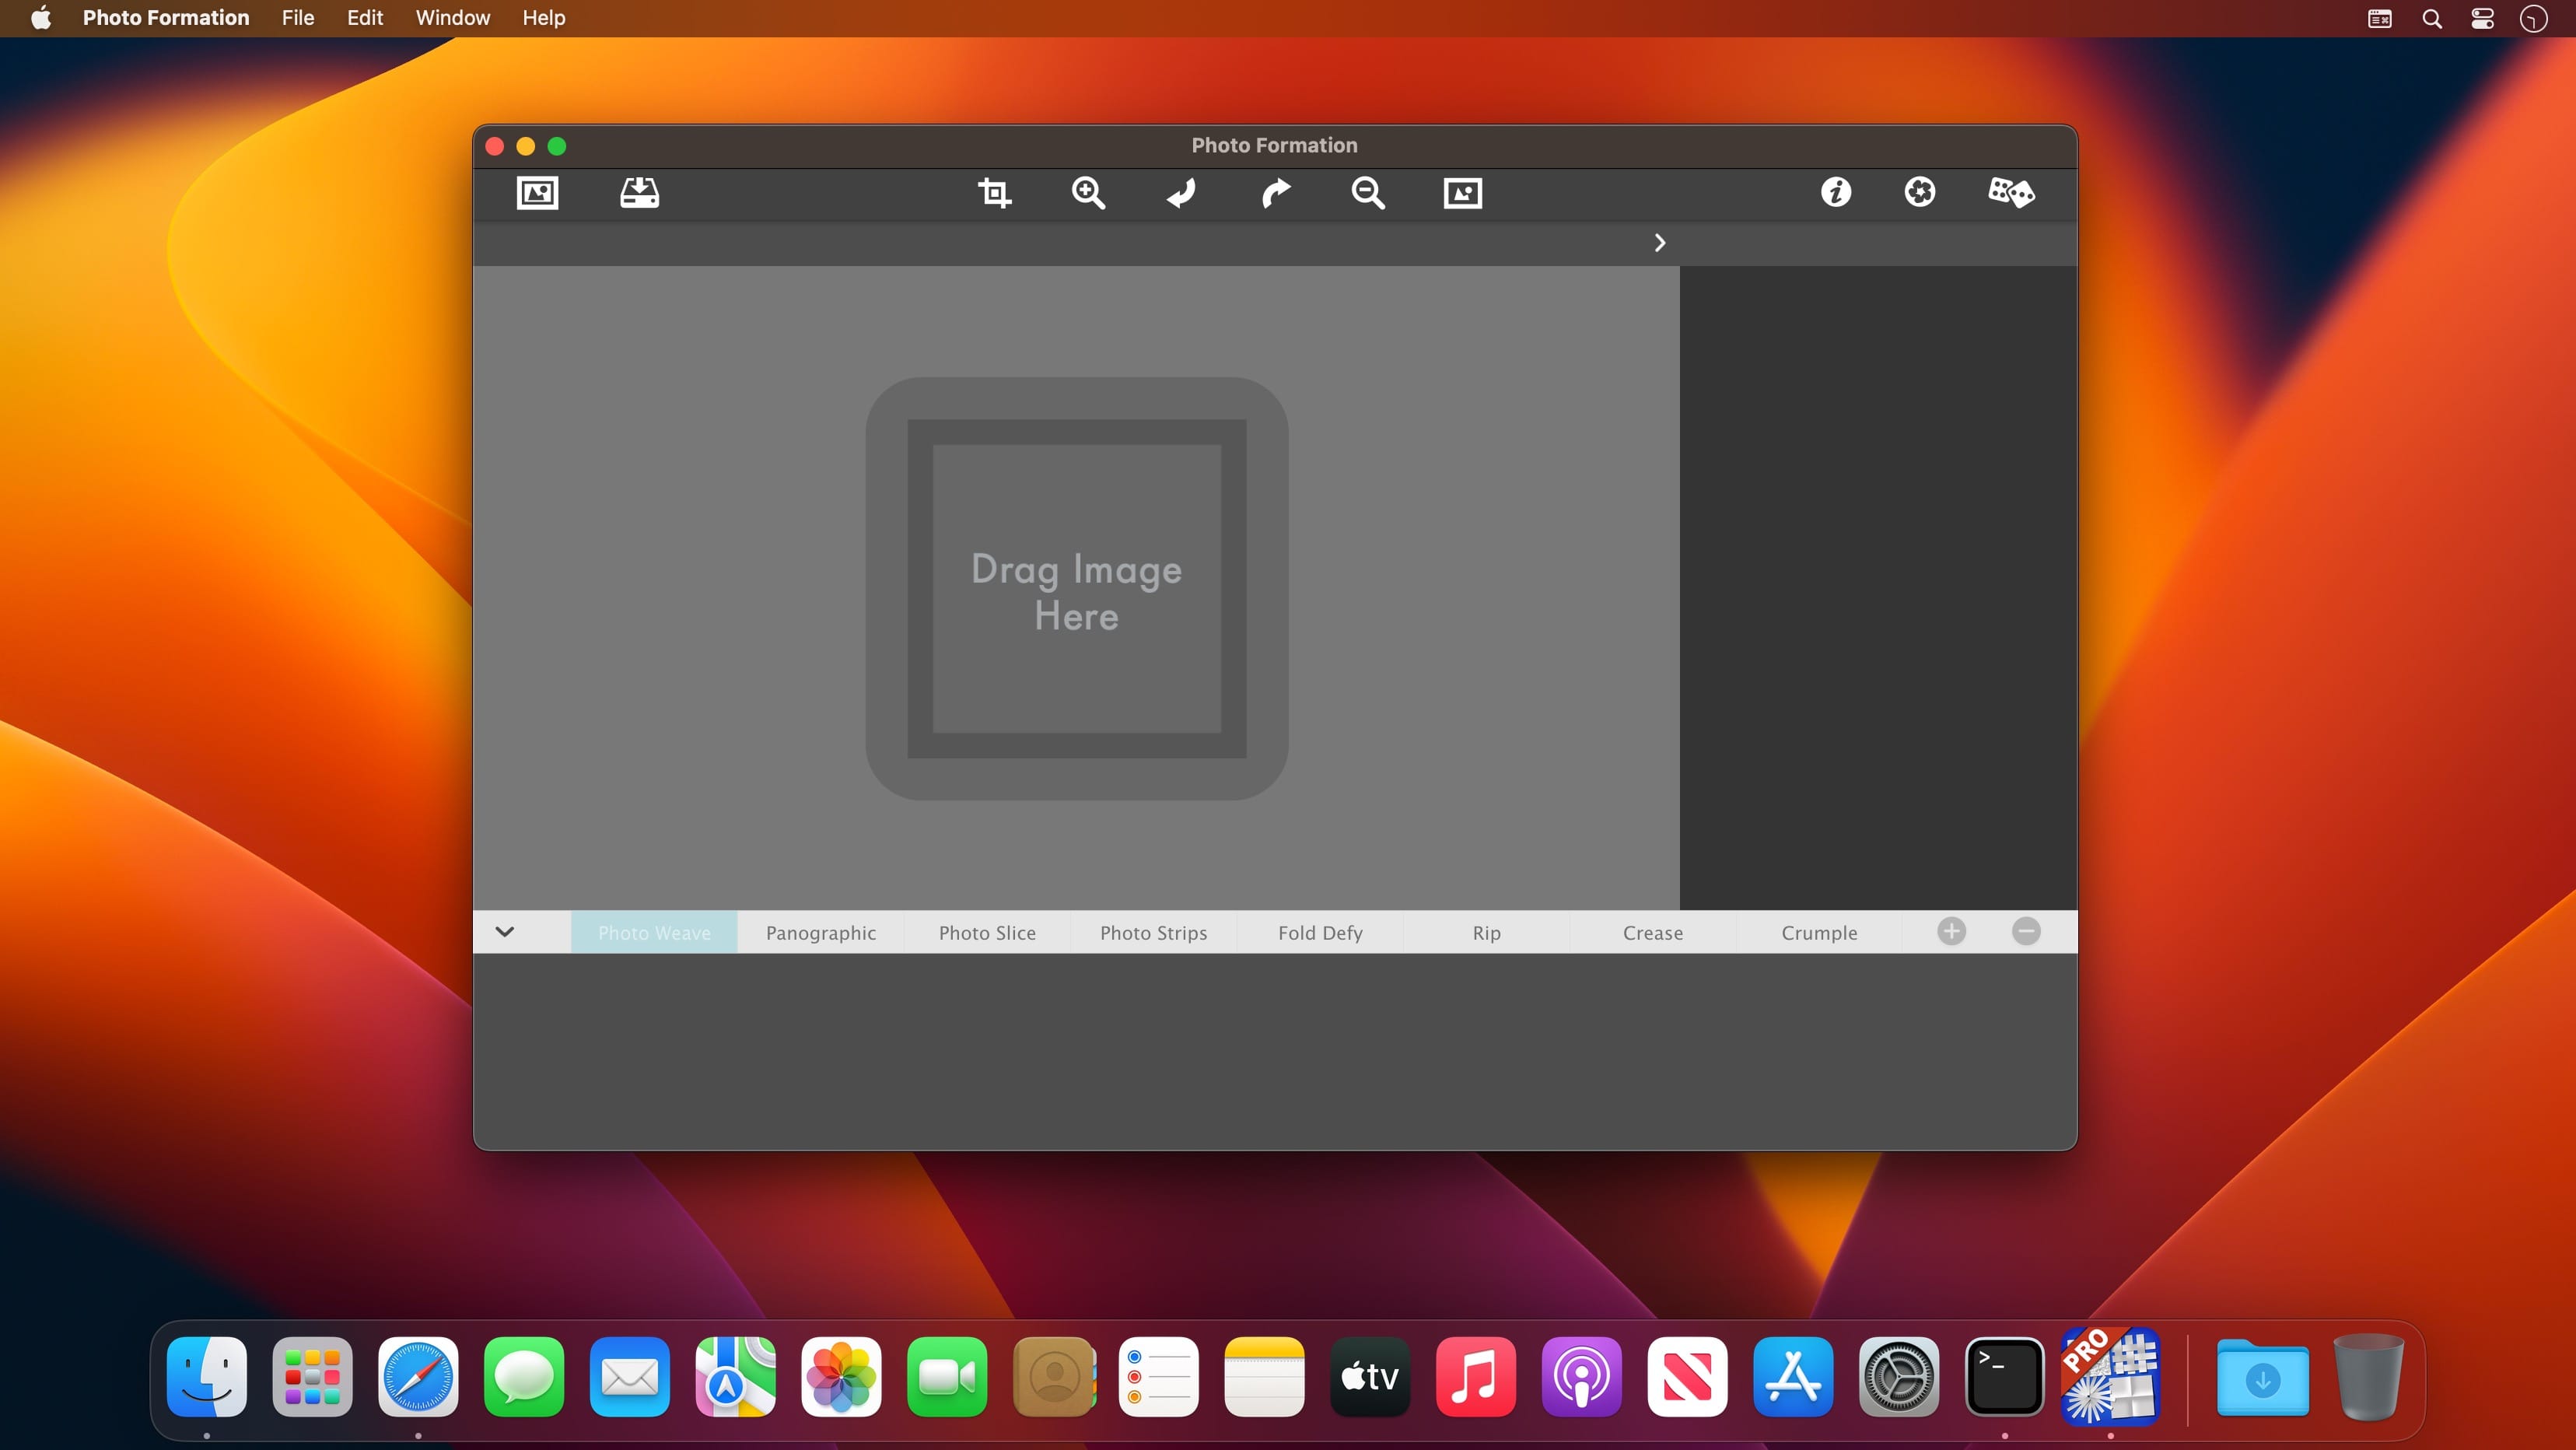
Task: Open Music from the Dock
Action: click(x=1476, y=1376)
